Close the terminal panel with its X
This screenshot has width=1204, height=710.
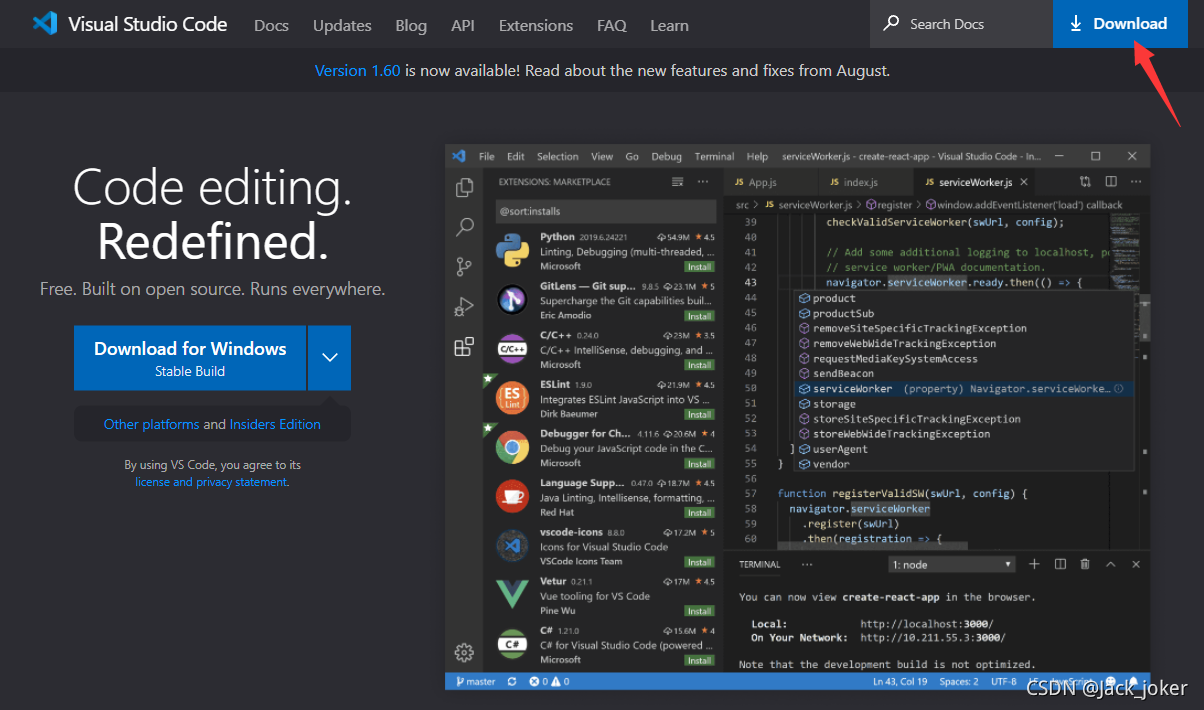(1136, 564)
